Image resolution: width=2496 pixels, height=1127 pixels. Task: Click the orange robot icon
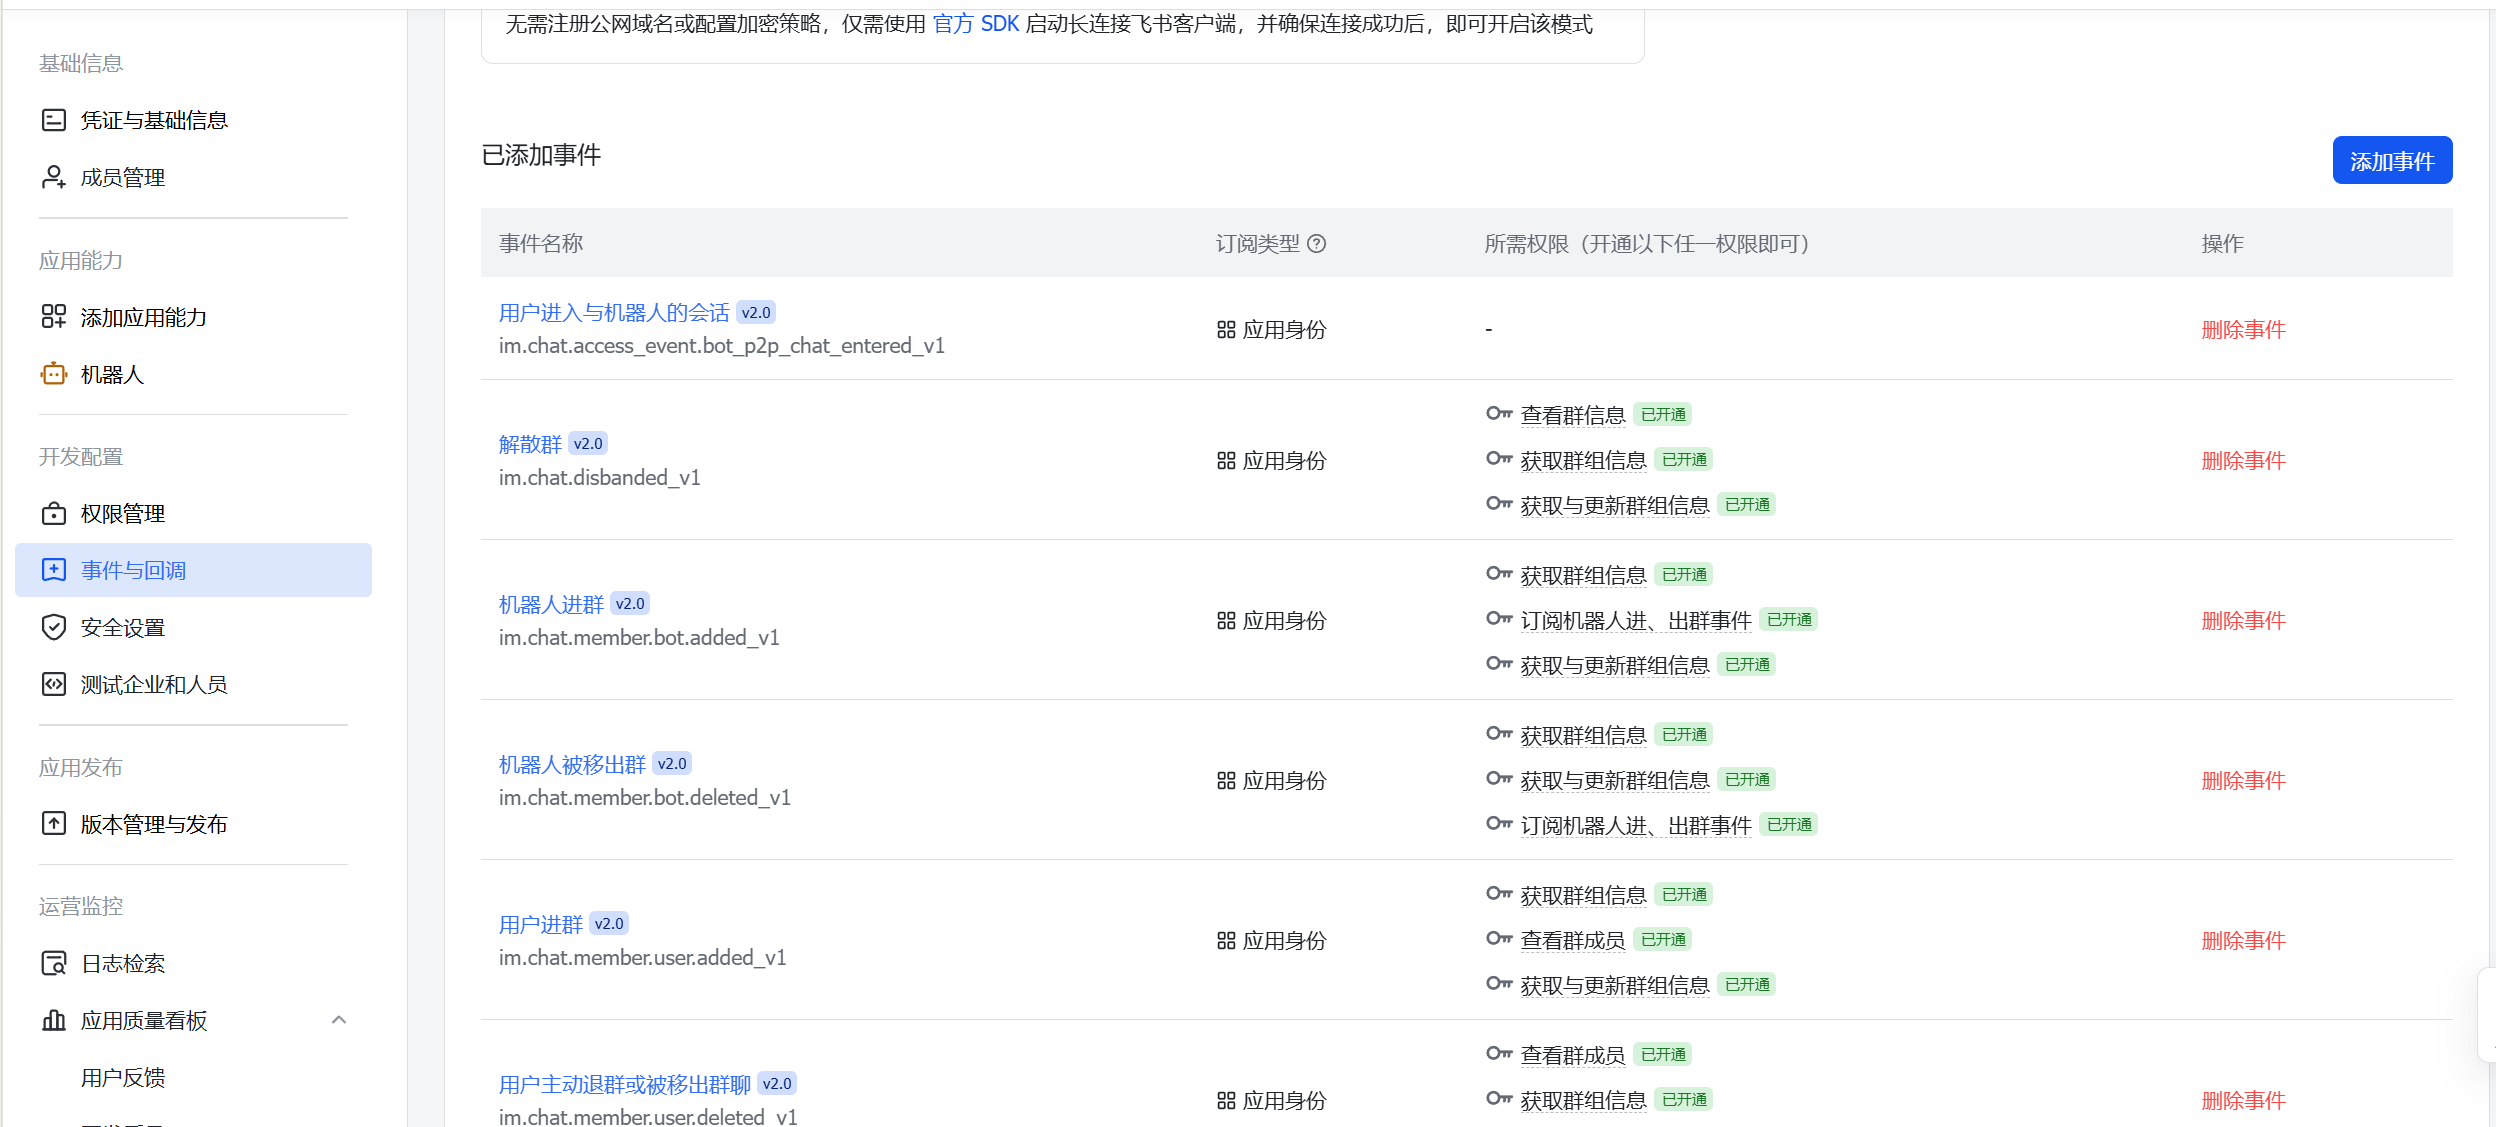pos(54,374)
